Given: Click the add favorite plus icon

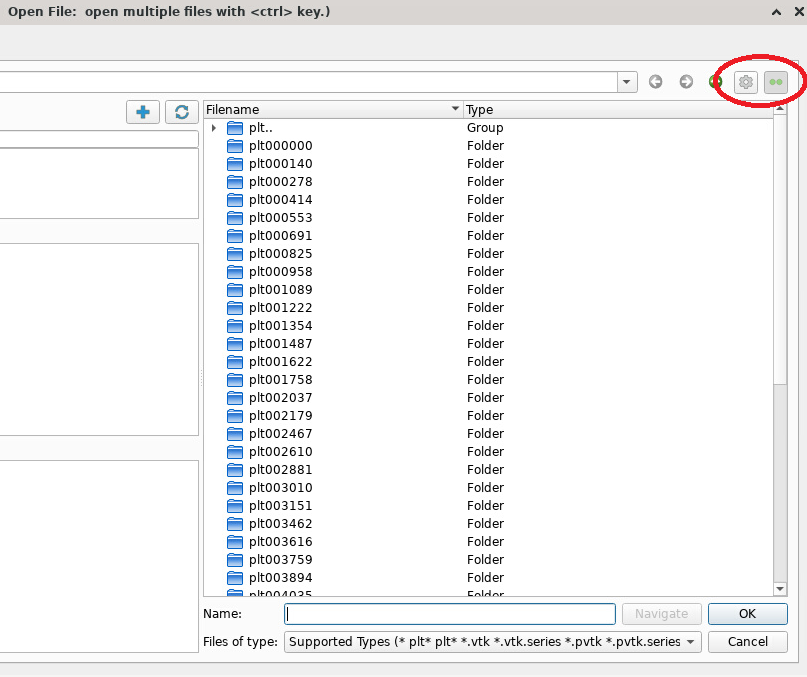Looking at the screenshot, I should (x=143, y=112).
